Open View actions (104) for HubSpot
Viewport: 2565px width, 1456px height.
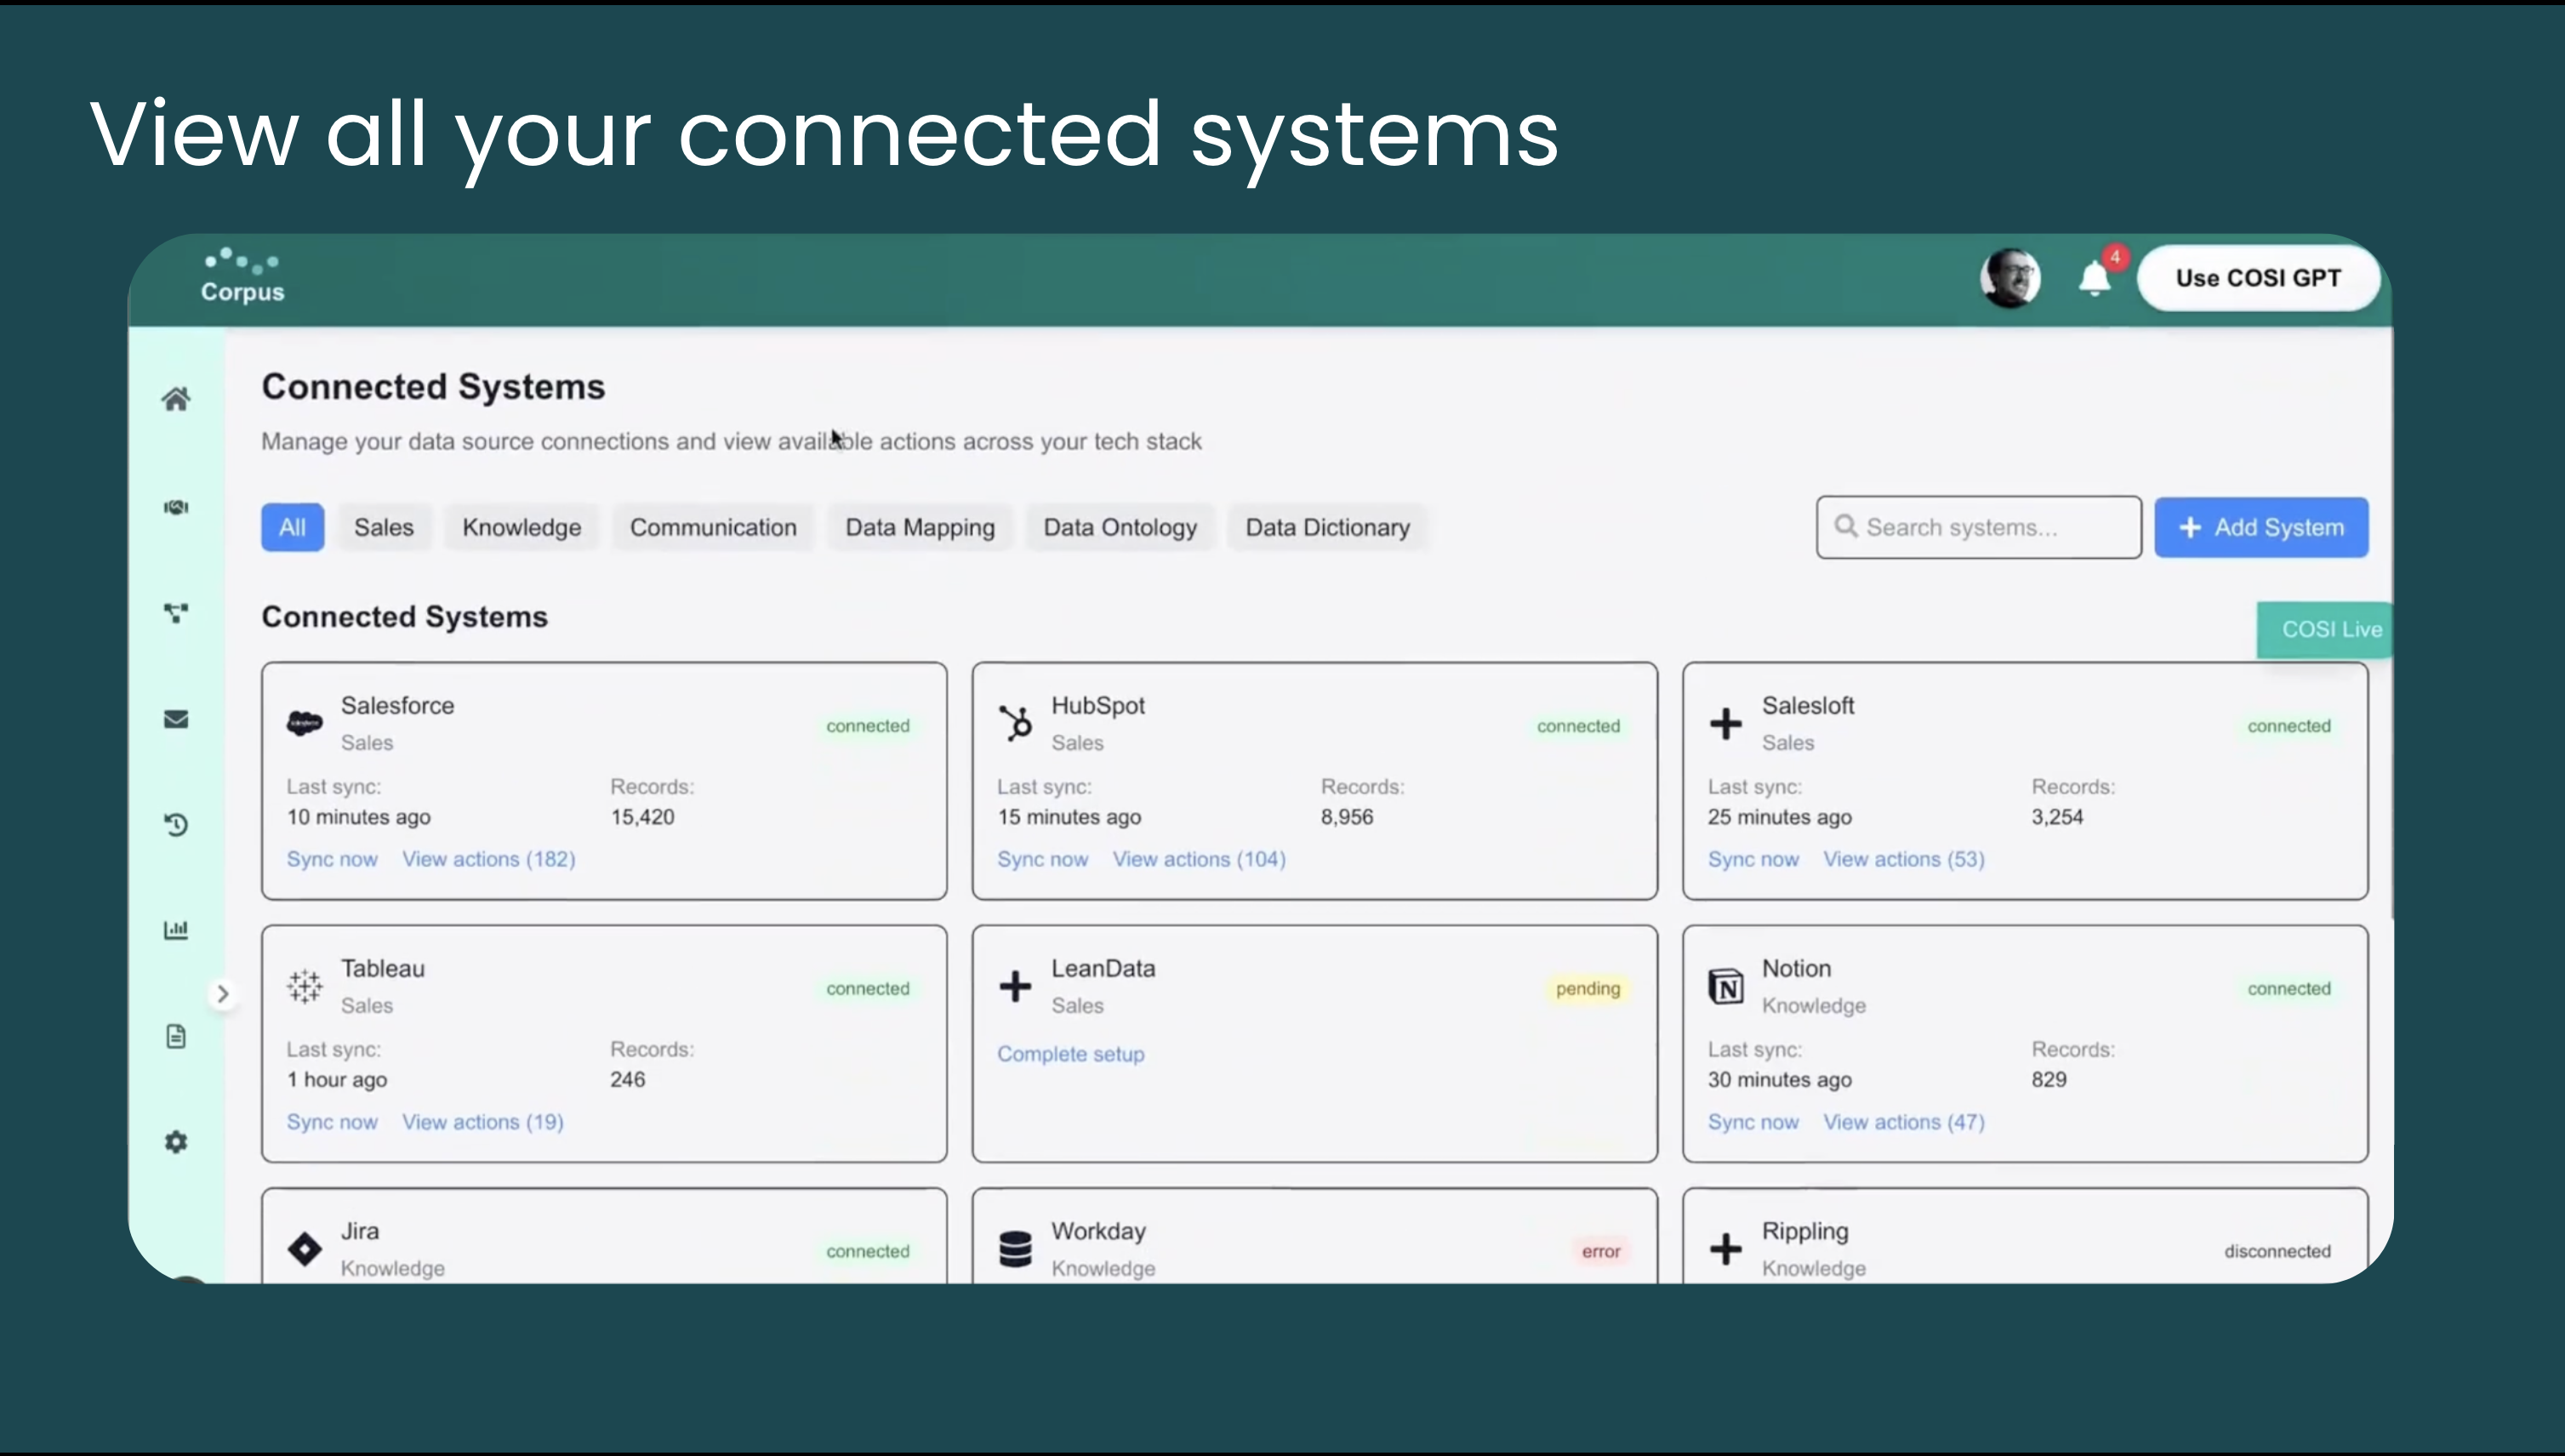click(x=1199, y=859)
